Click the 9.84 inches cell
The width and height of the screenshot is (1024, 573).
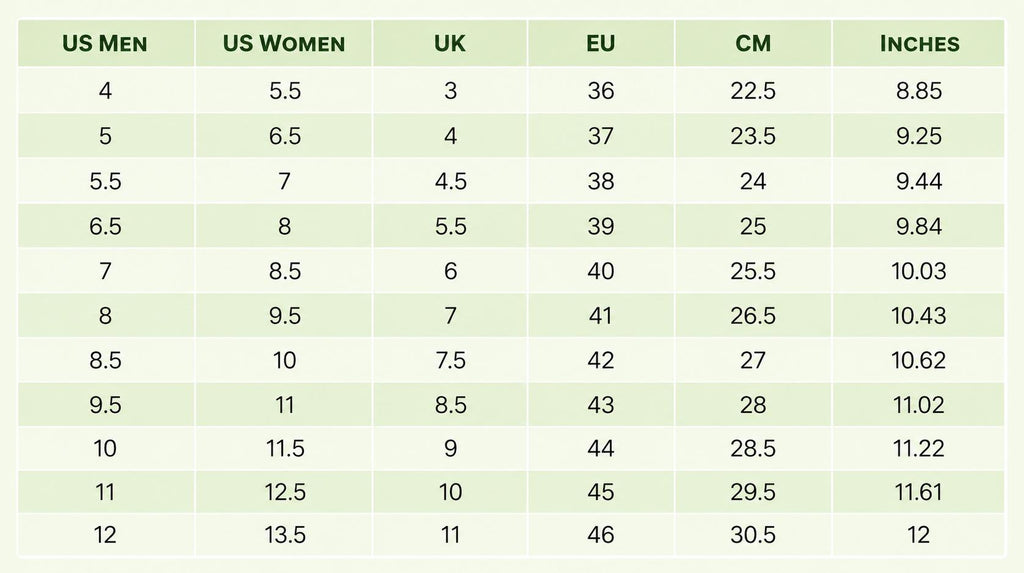click(919, 226)
